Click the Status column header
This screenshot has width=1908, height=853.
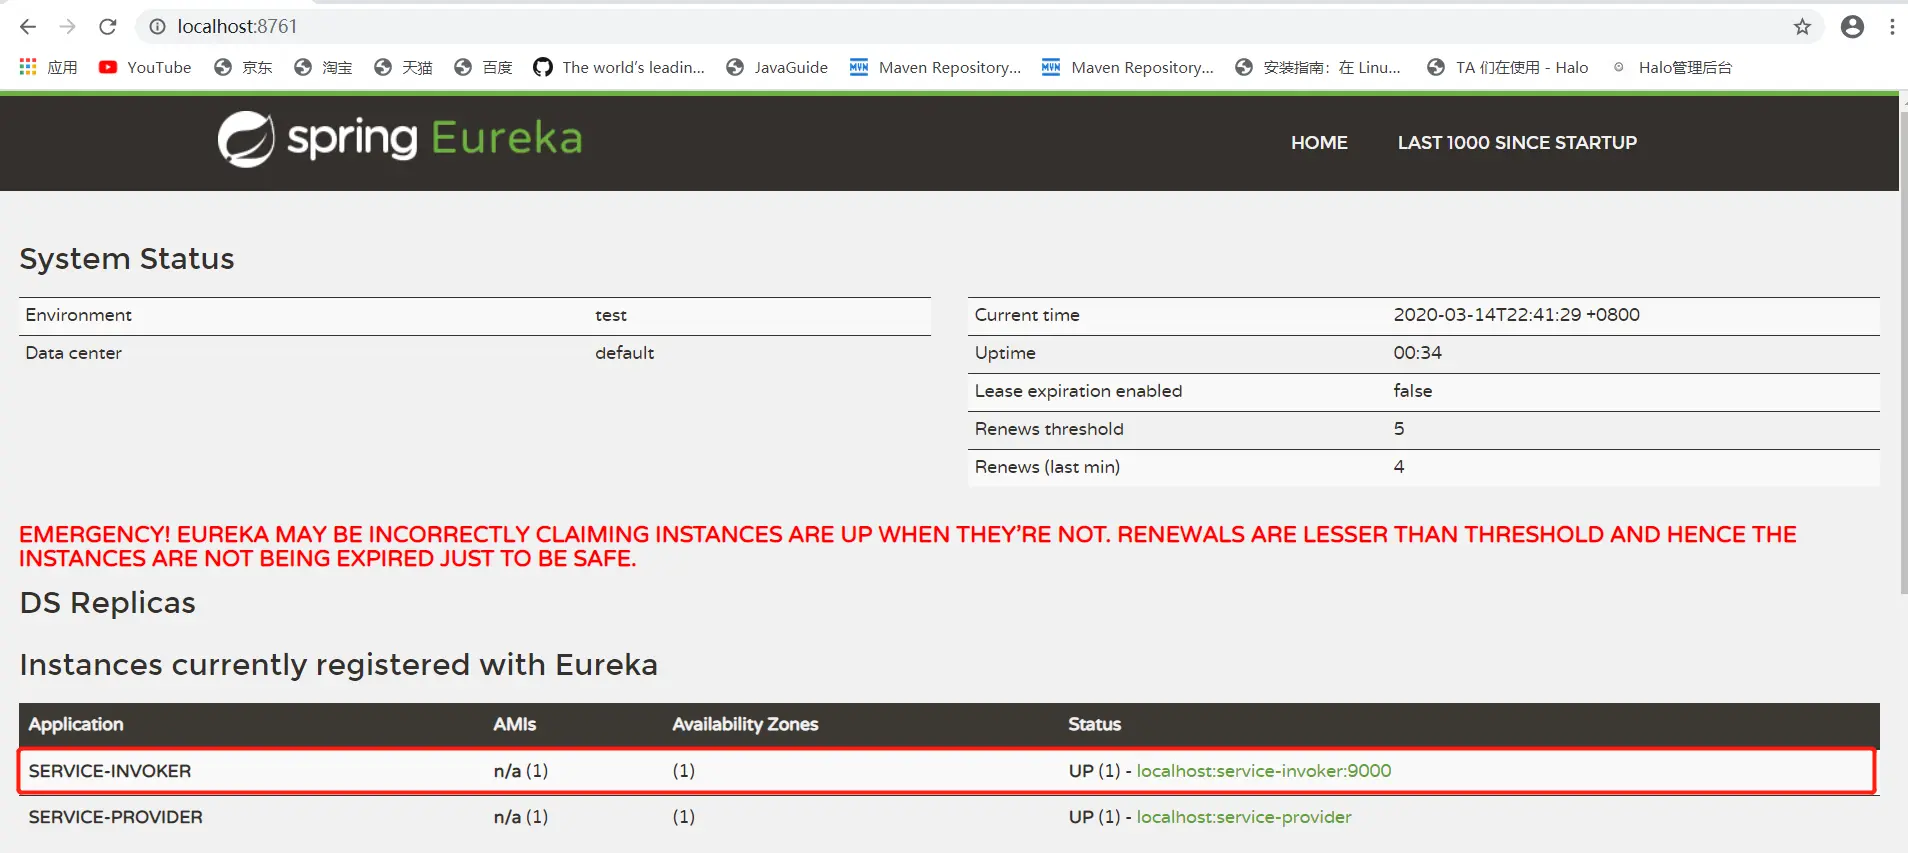[1095, 724]
